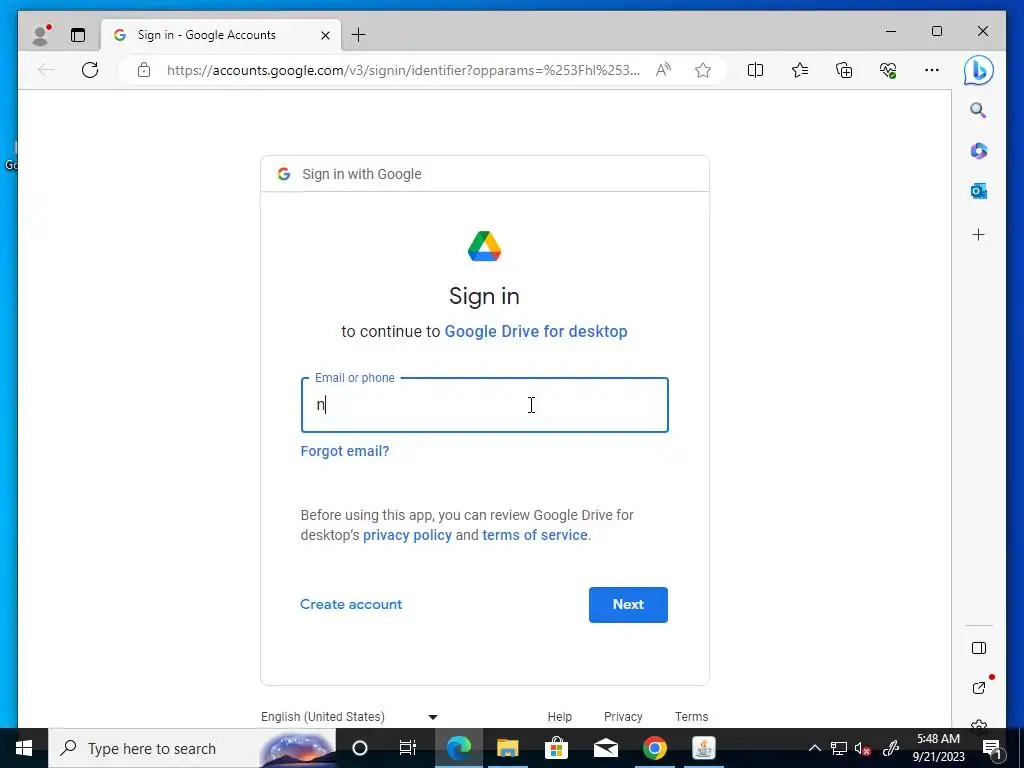Activate Read aloud icon in address bar
1024x768 pixels.
click(x=664, y=70)
